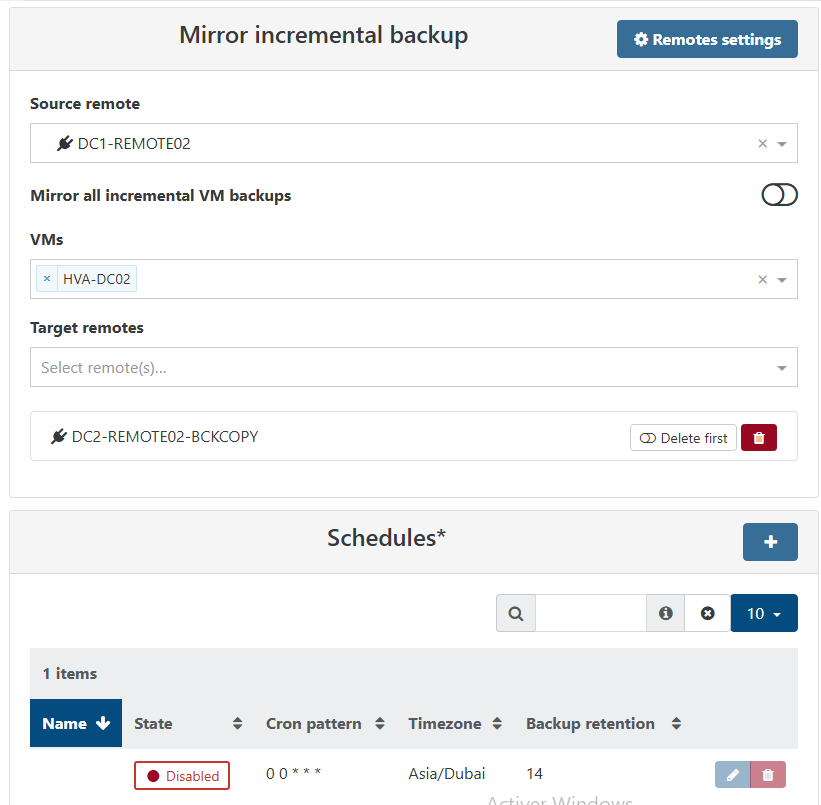Enable the Disabled schedule state

(x=182, y=775)
